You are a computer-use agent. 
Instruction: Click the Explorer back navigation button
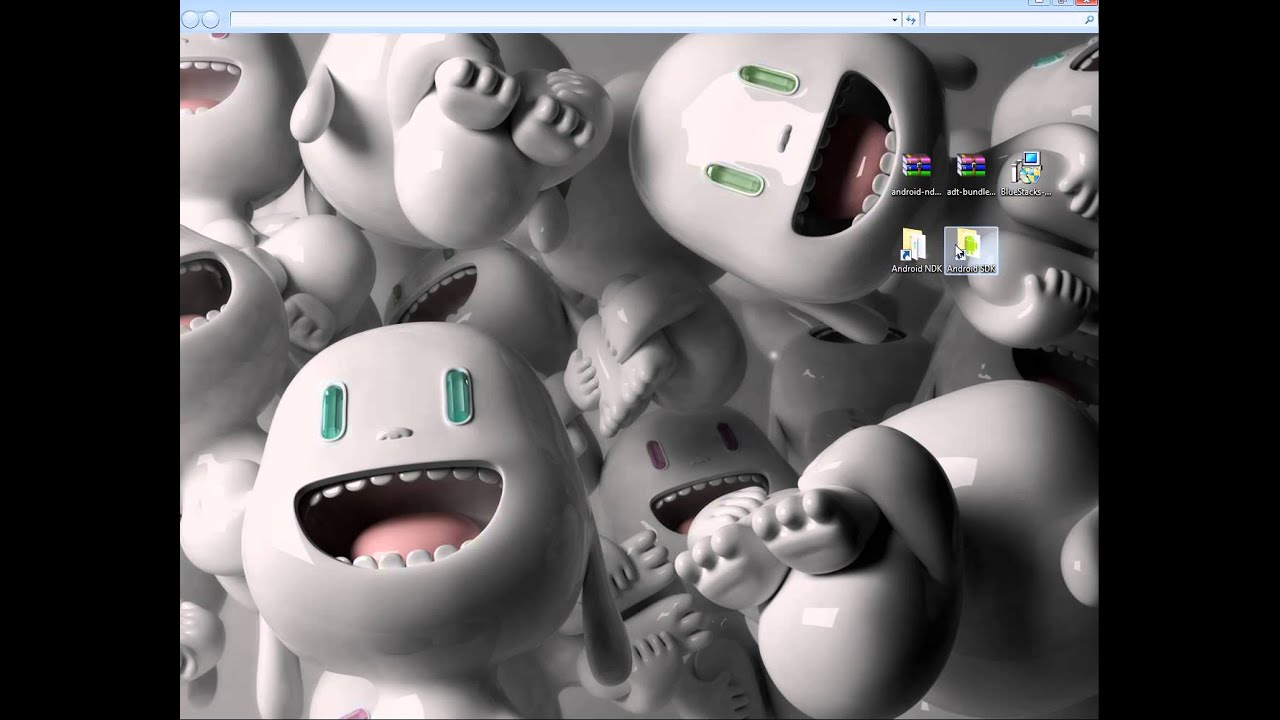coord(191,19)
